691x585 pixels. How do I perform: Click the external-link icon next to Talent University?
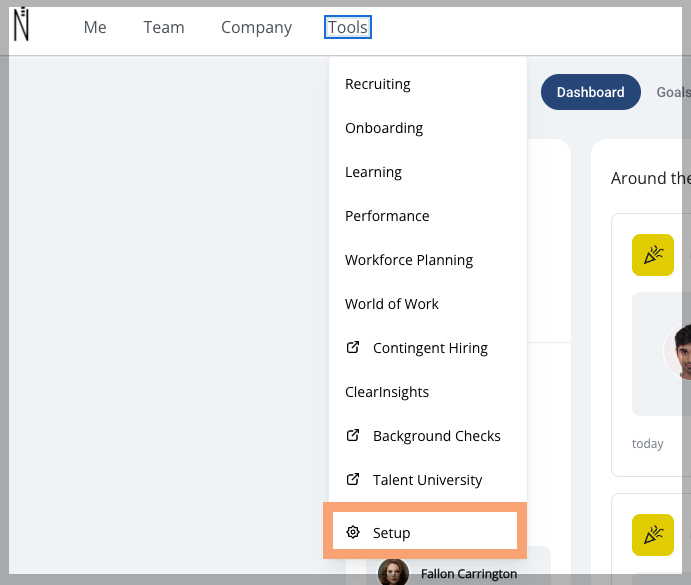click(x=352, y=480)
